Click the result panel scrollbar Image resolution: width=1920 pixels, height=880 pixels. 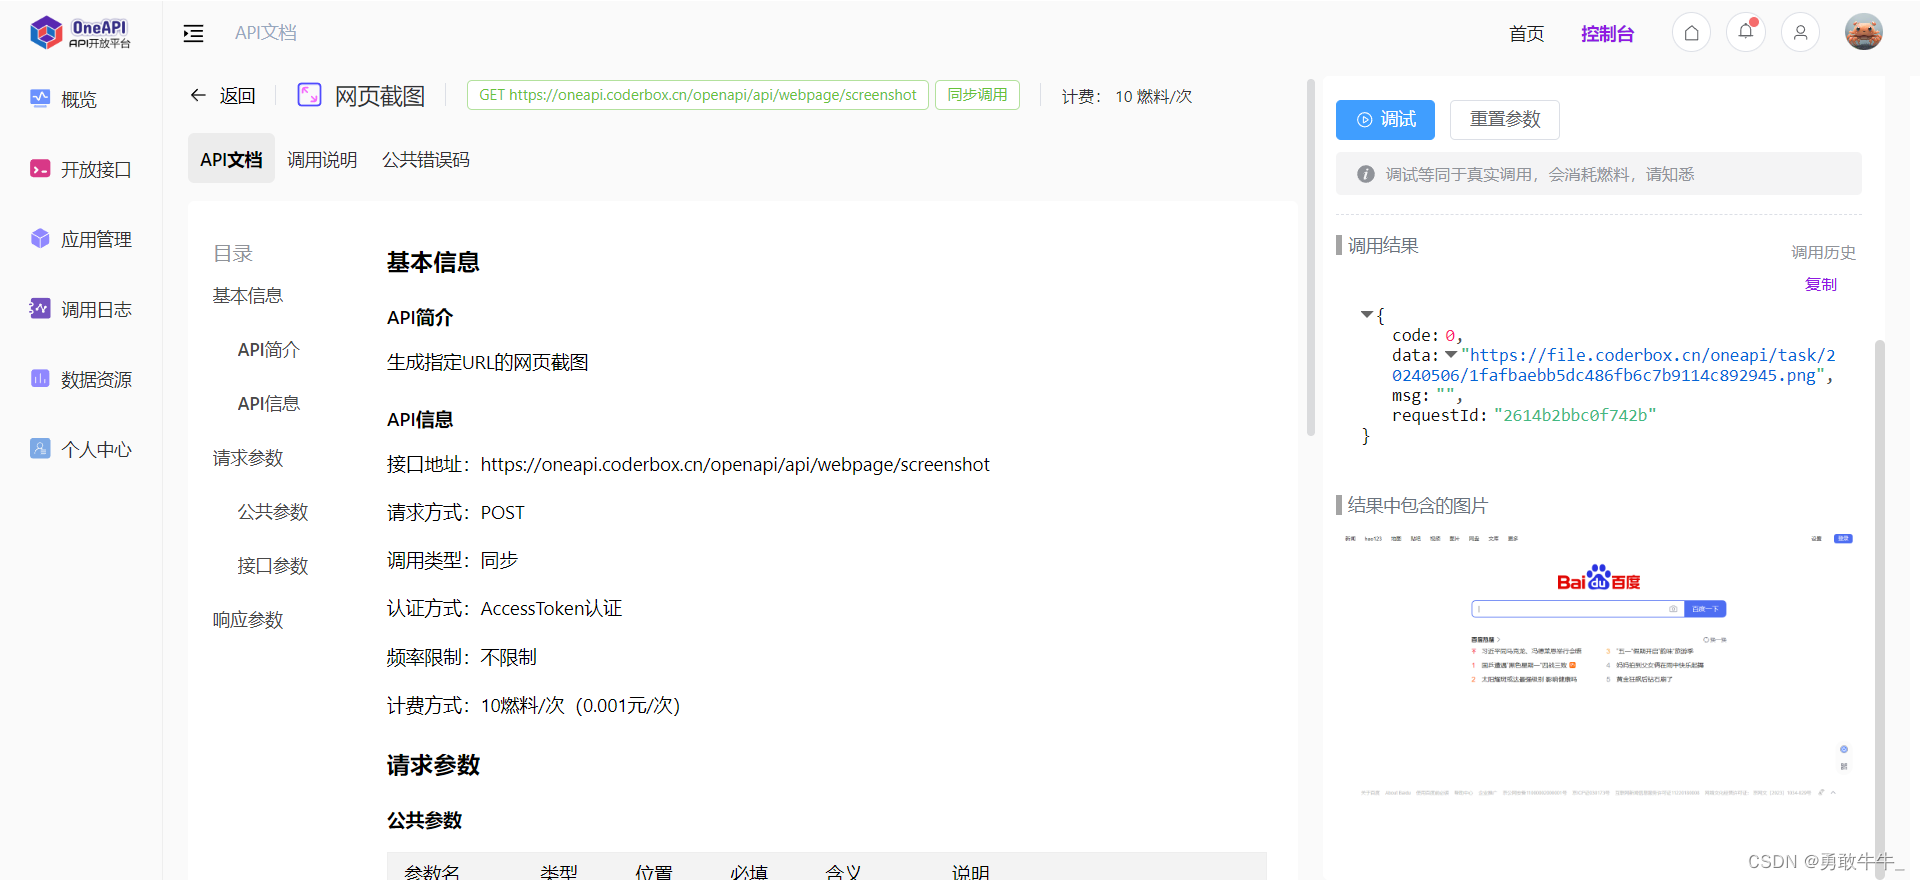point(1879,608)
